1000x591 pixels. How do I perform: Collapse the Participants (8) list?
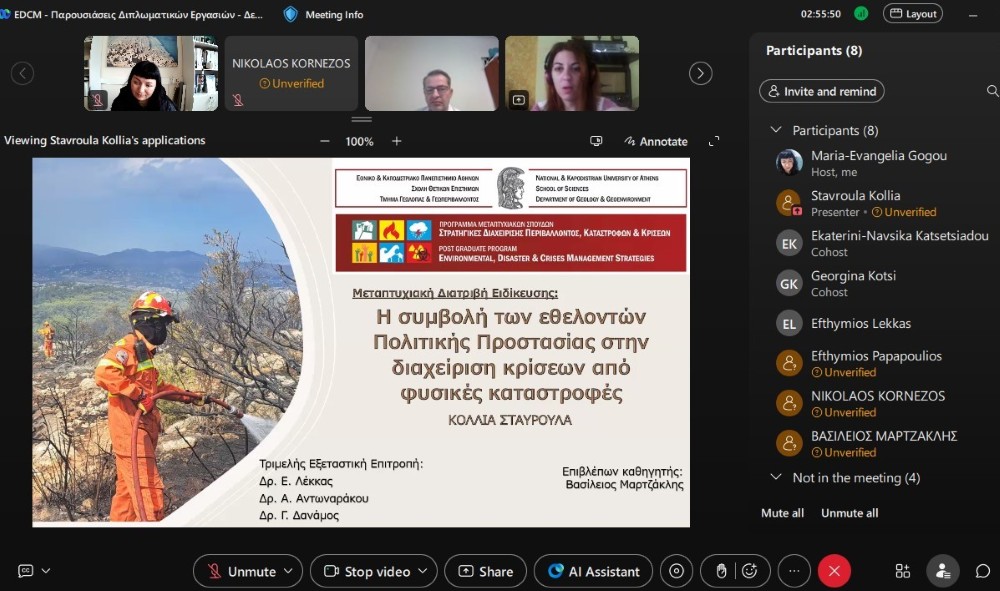(x=776, y=131)
